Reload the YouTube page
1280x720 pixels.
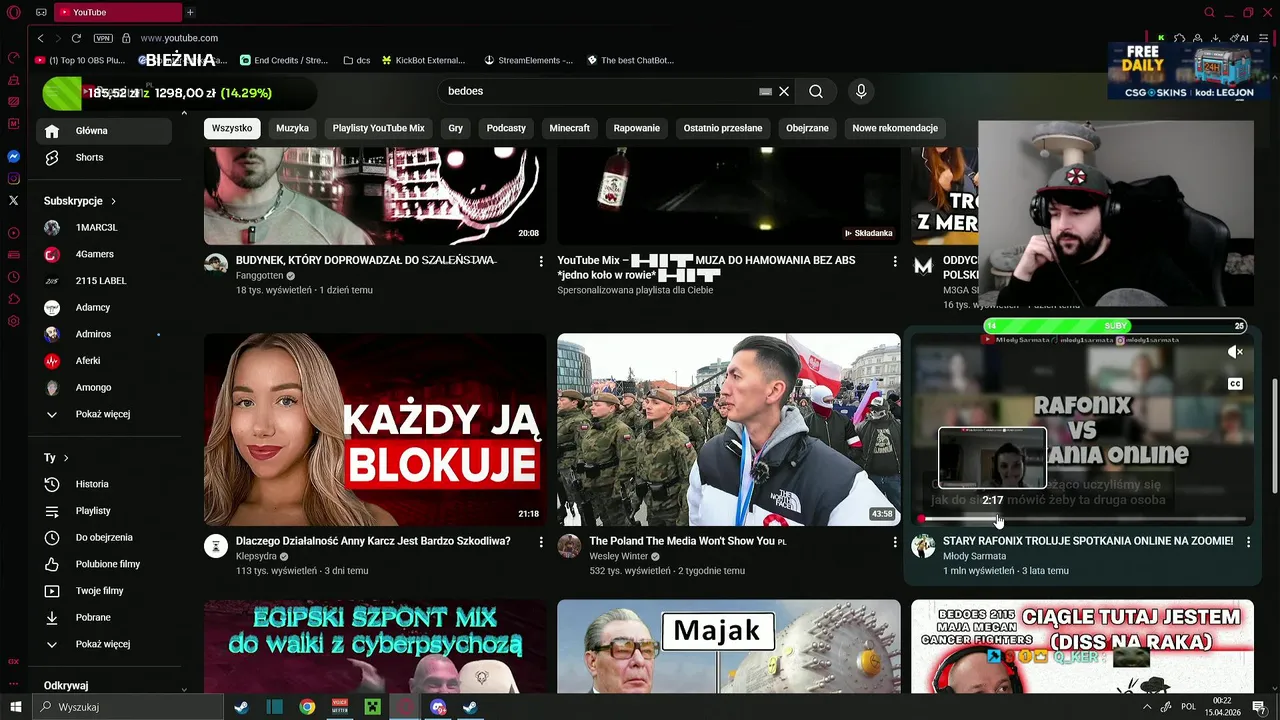[x=76, y=38]
